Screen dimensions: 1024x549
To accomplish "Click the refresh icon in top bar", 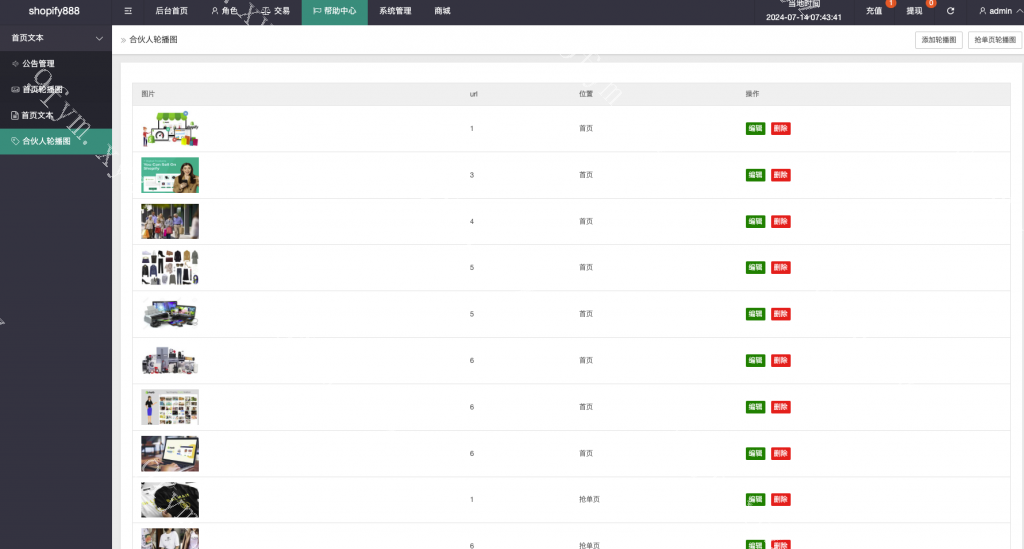I will point(950,11).
